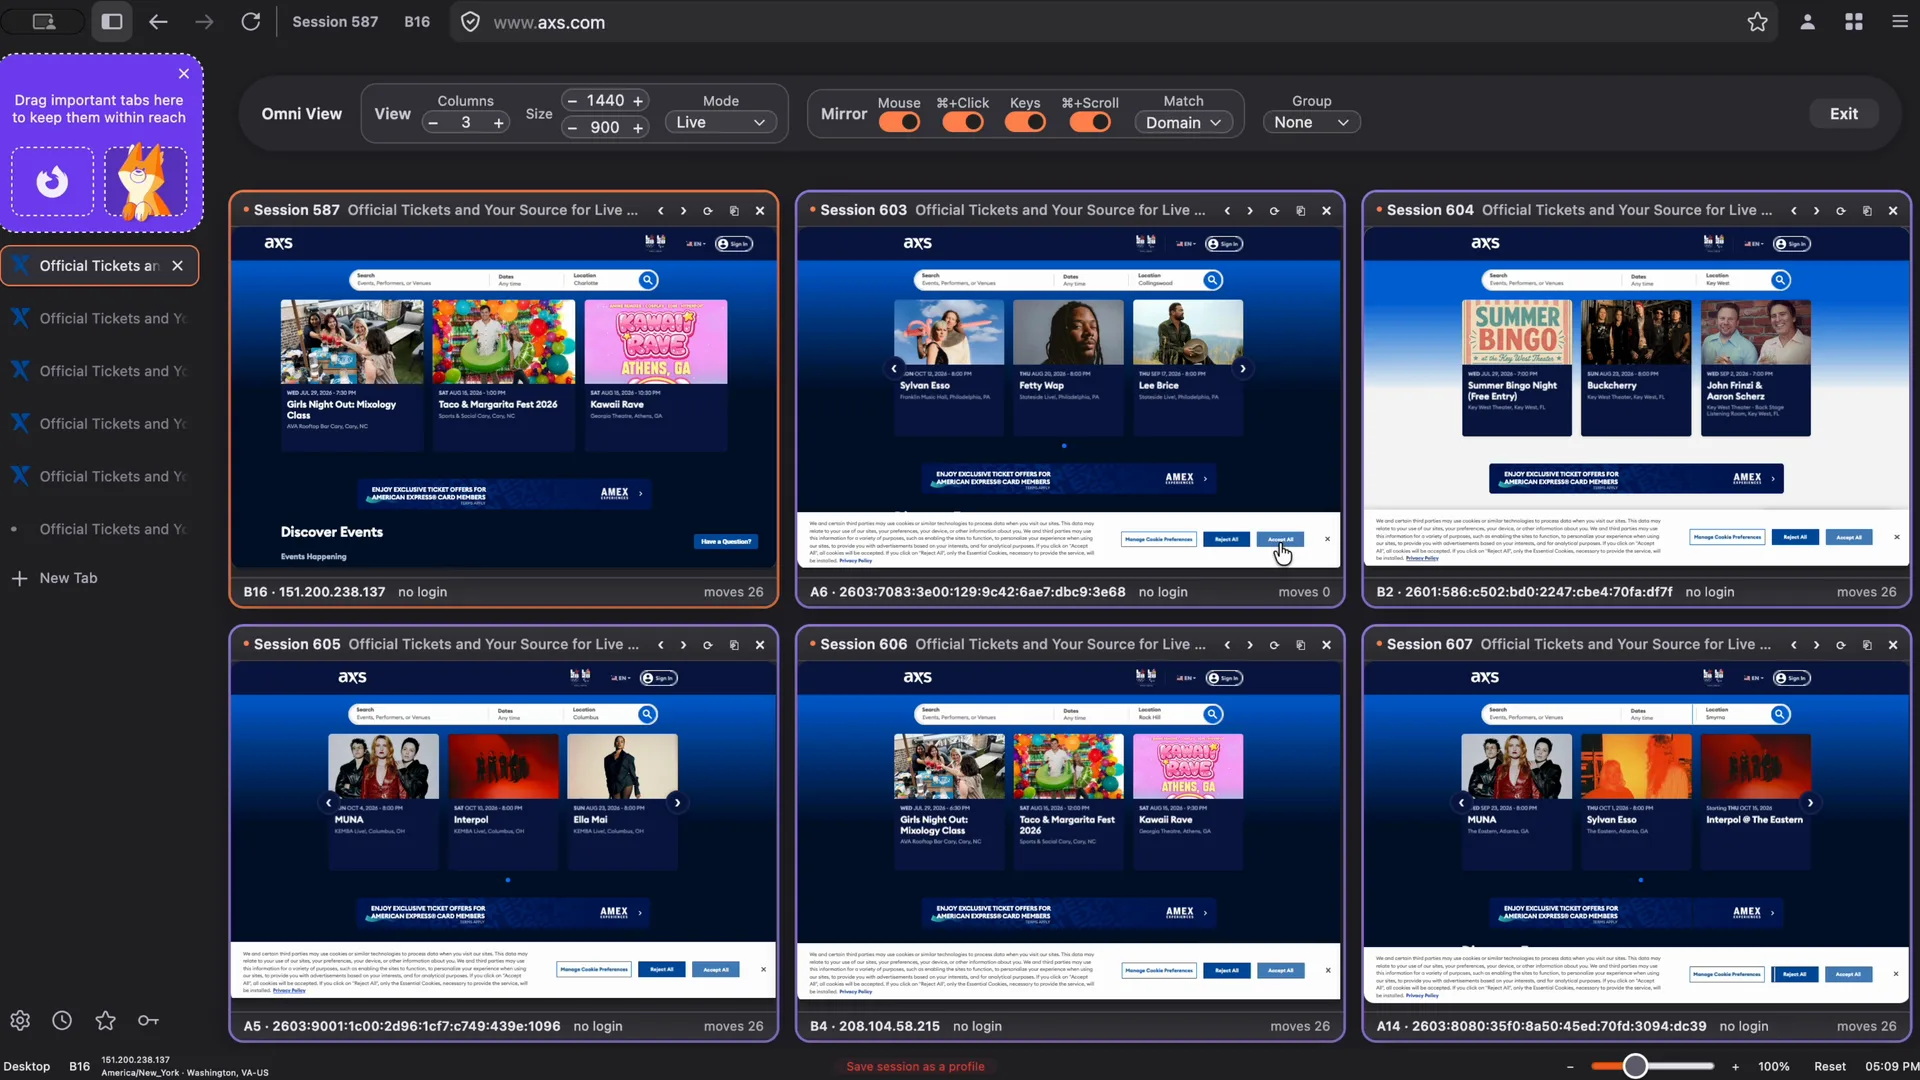This screenshot has height=1080, width=1920.
Task: Dismiss cookie banner X in Session 605
Action: tap(763, 969)
